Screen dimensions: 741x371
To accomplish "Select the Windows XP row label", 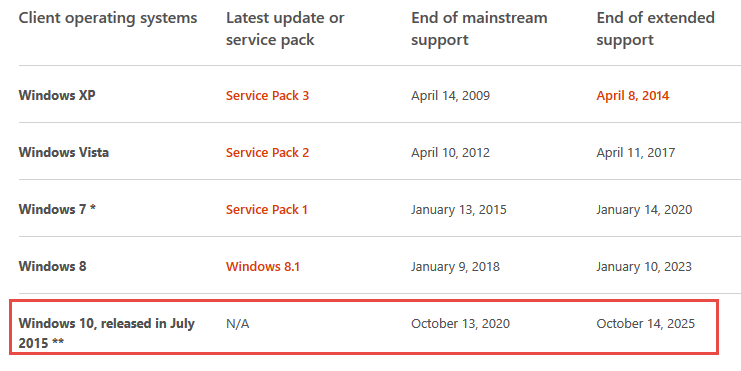I will coord(57,95).
